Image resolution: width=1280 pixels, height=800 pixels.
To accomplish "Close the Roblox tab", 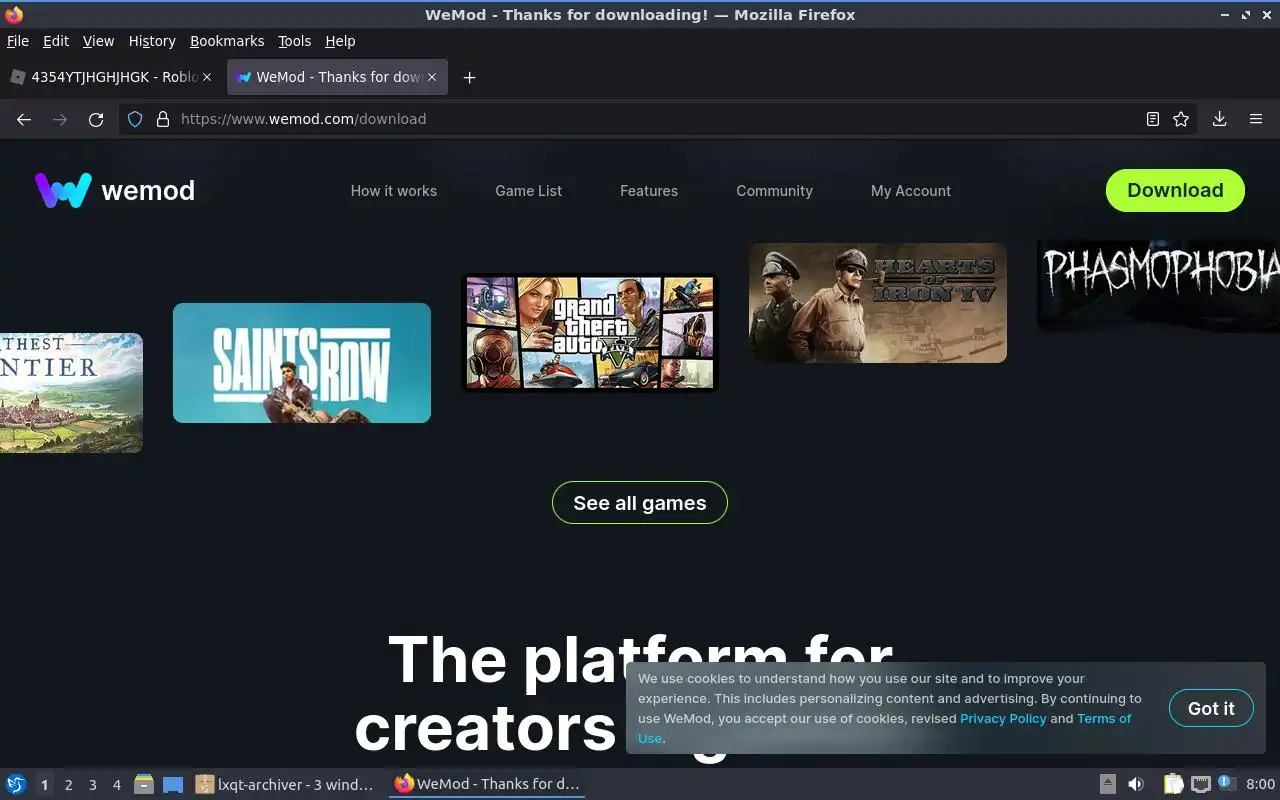I will [x=207, y=77].
